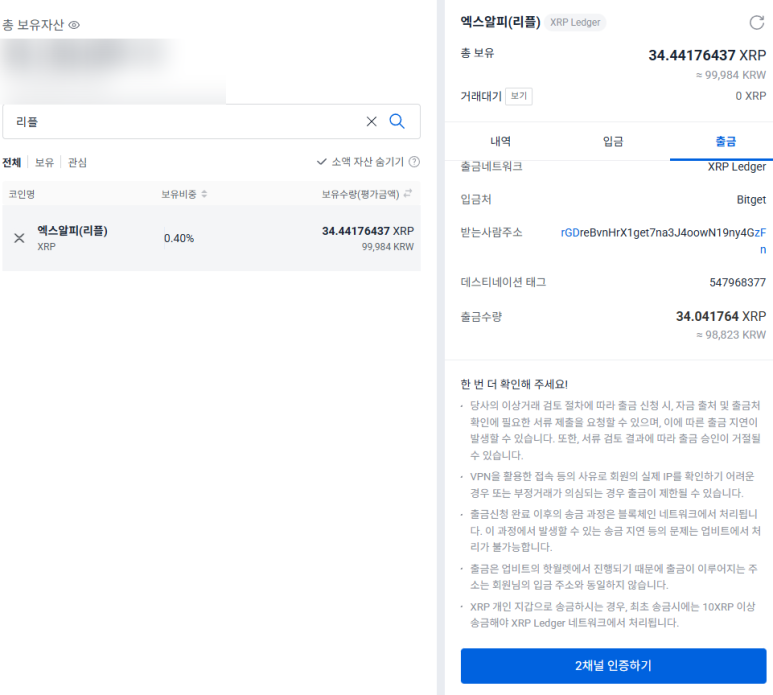Click the XRP Ledger network badge
The image size is (773, 695).
click(x=575, y=22)
